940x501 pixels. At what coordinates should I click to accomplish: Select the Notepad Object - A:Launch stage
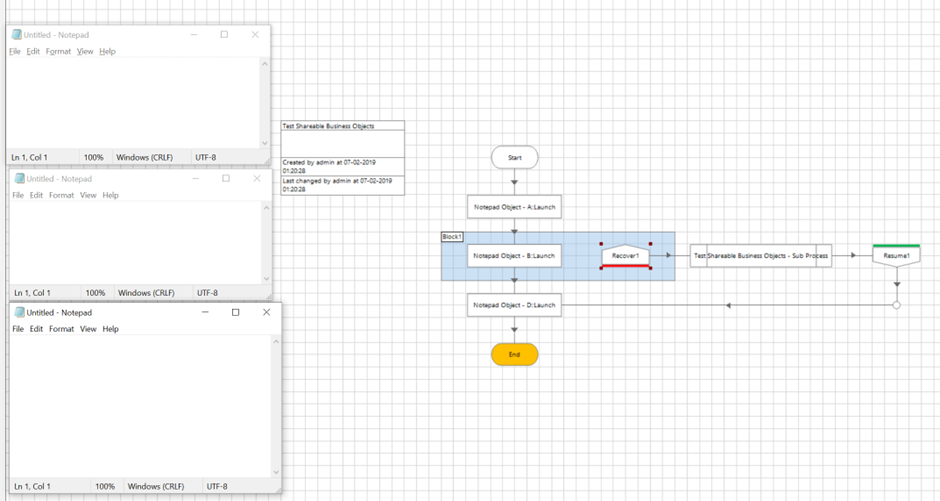[514, 207]
